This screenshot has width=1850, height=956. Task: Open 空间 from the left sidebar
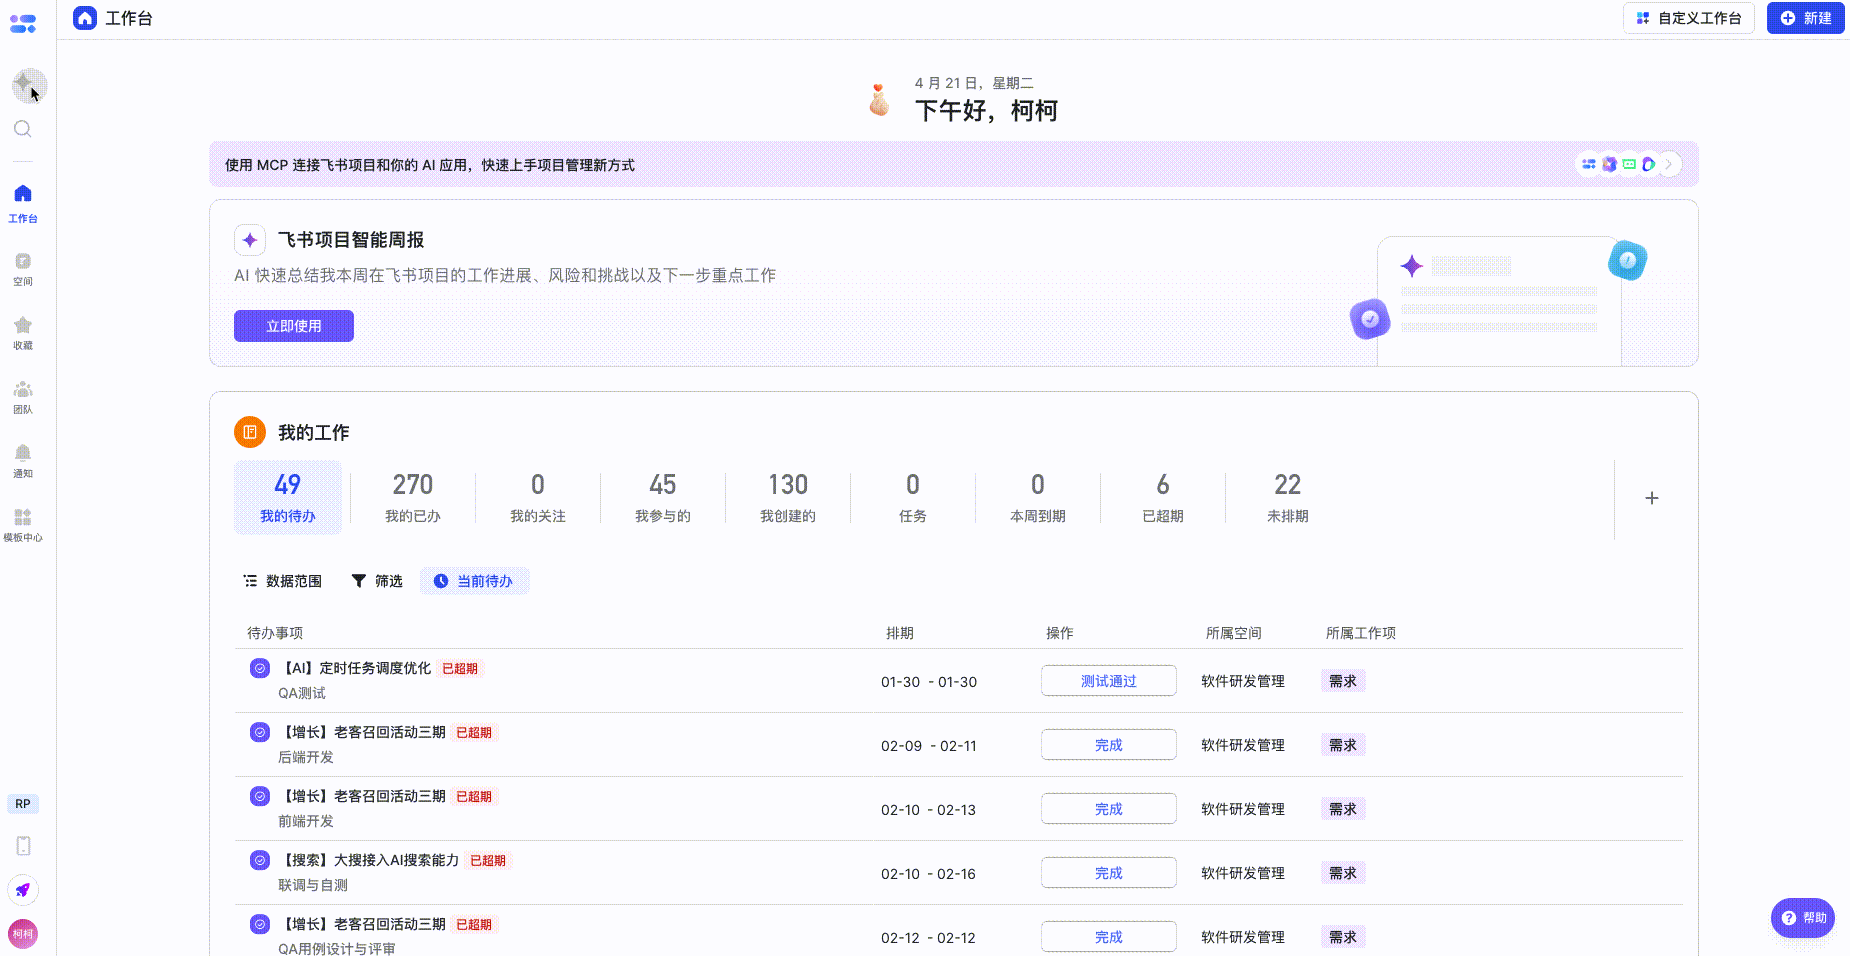[23, 268]
